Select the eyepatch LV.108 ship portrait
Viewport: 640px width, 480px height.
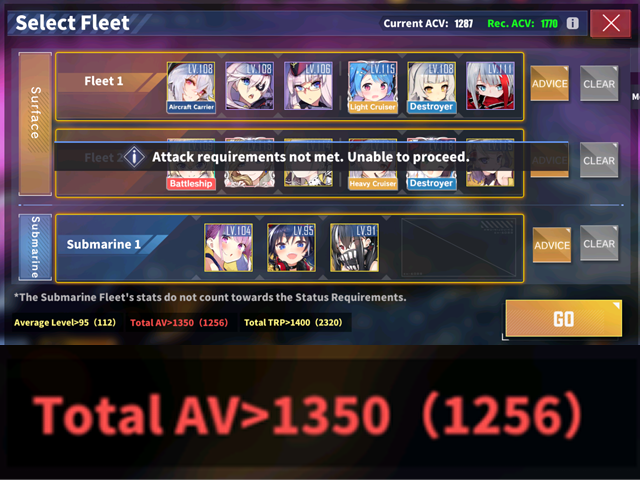(249, 86)
